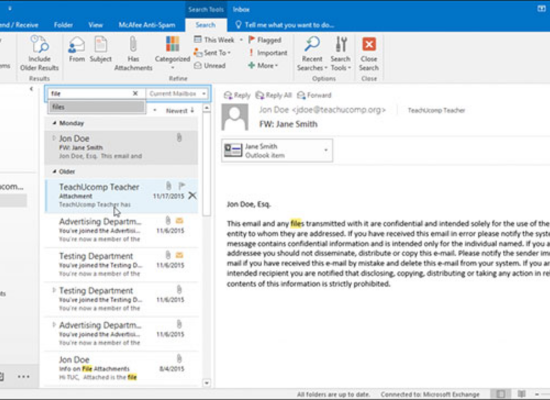Open Recent Searches list
The width and height of the screenshot is (550, 400).
tap(312, 53)
